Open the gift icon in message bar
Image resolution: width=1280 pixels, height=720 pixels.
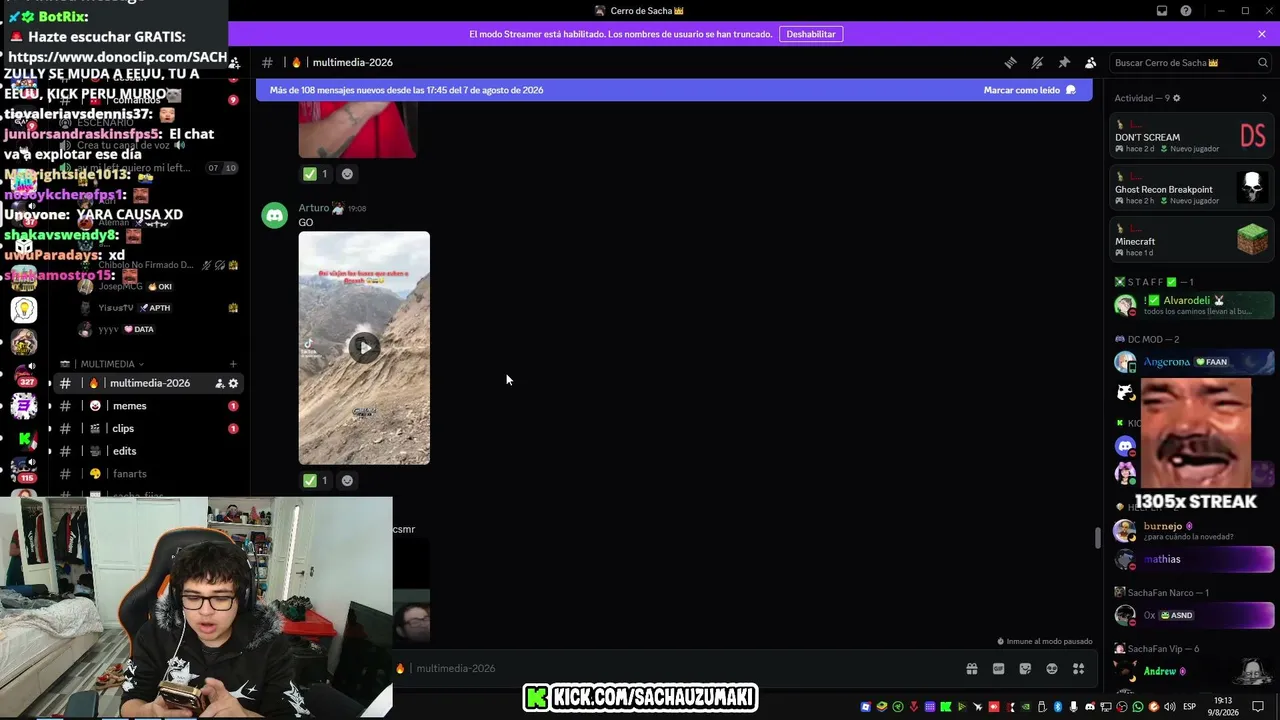[x=971, y=668]
